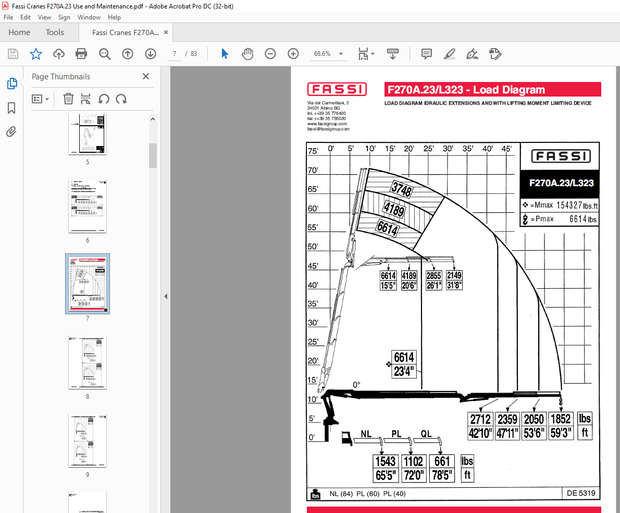Select page 7 thumbnail
Screen dimensions: 620x513
click(87, 284)
